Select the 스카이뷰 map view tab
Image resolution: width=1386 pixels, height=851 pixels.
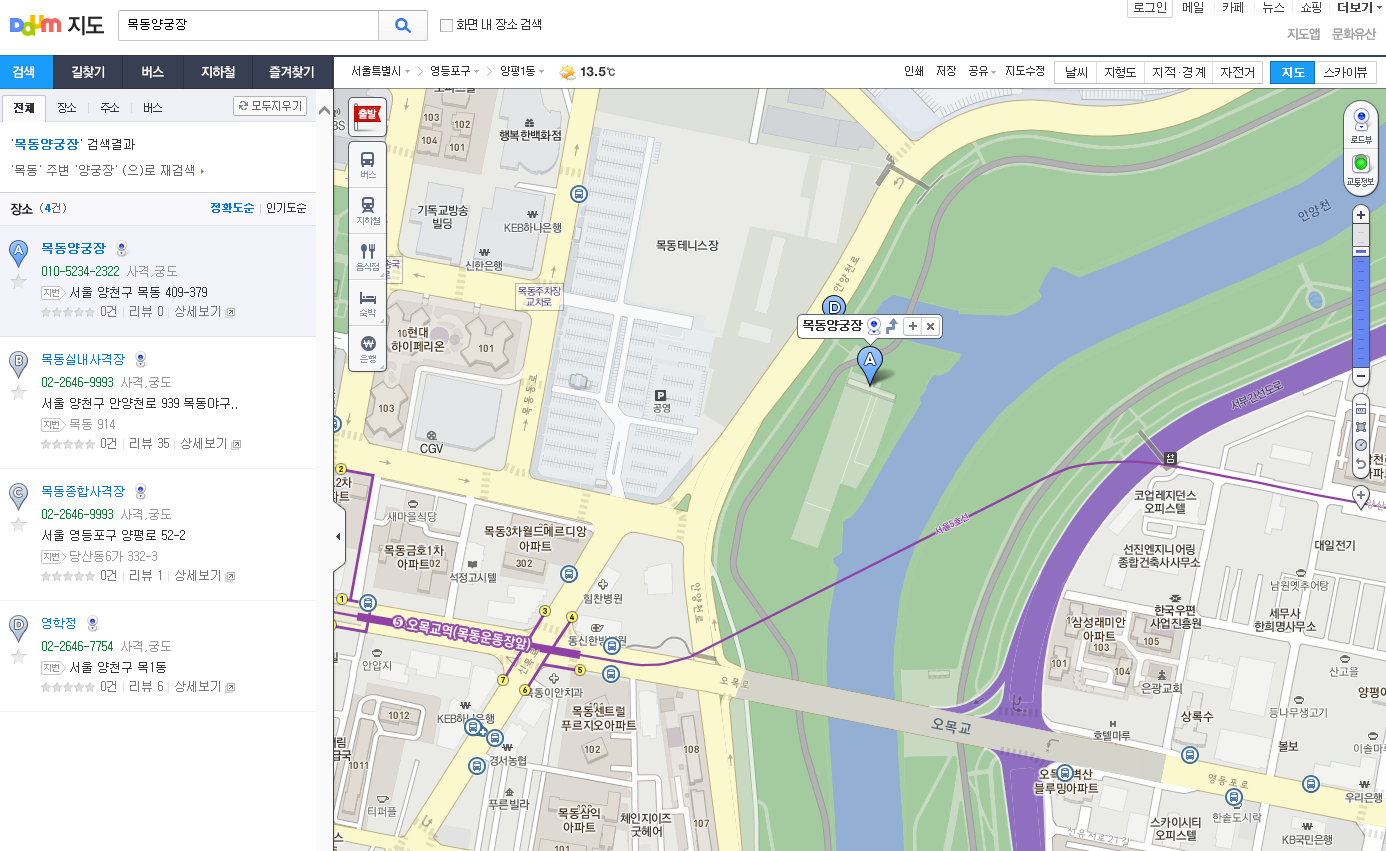point(1346,72)
